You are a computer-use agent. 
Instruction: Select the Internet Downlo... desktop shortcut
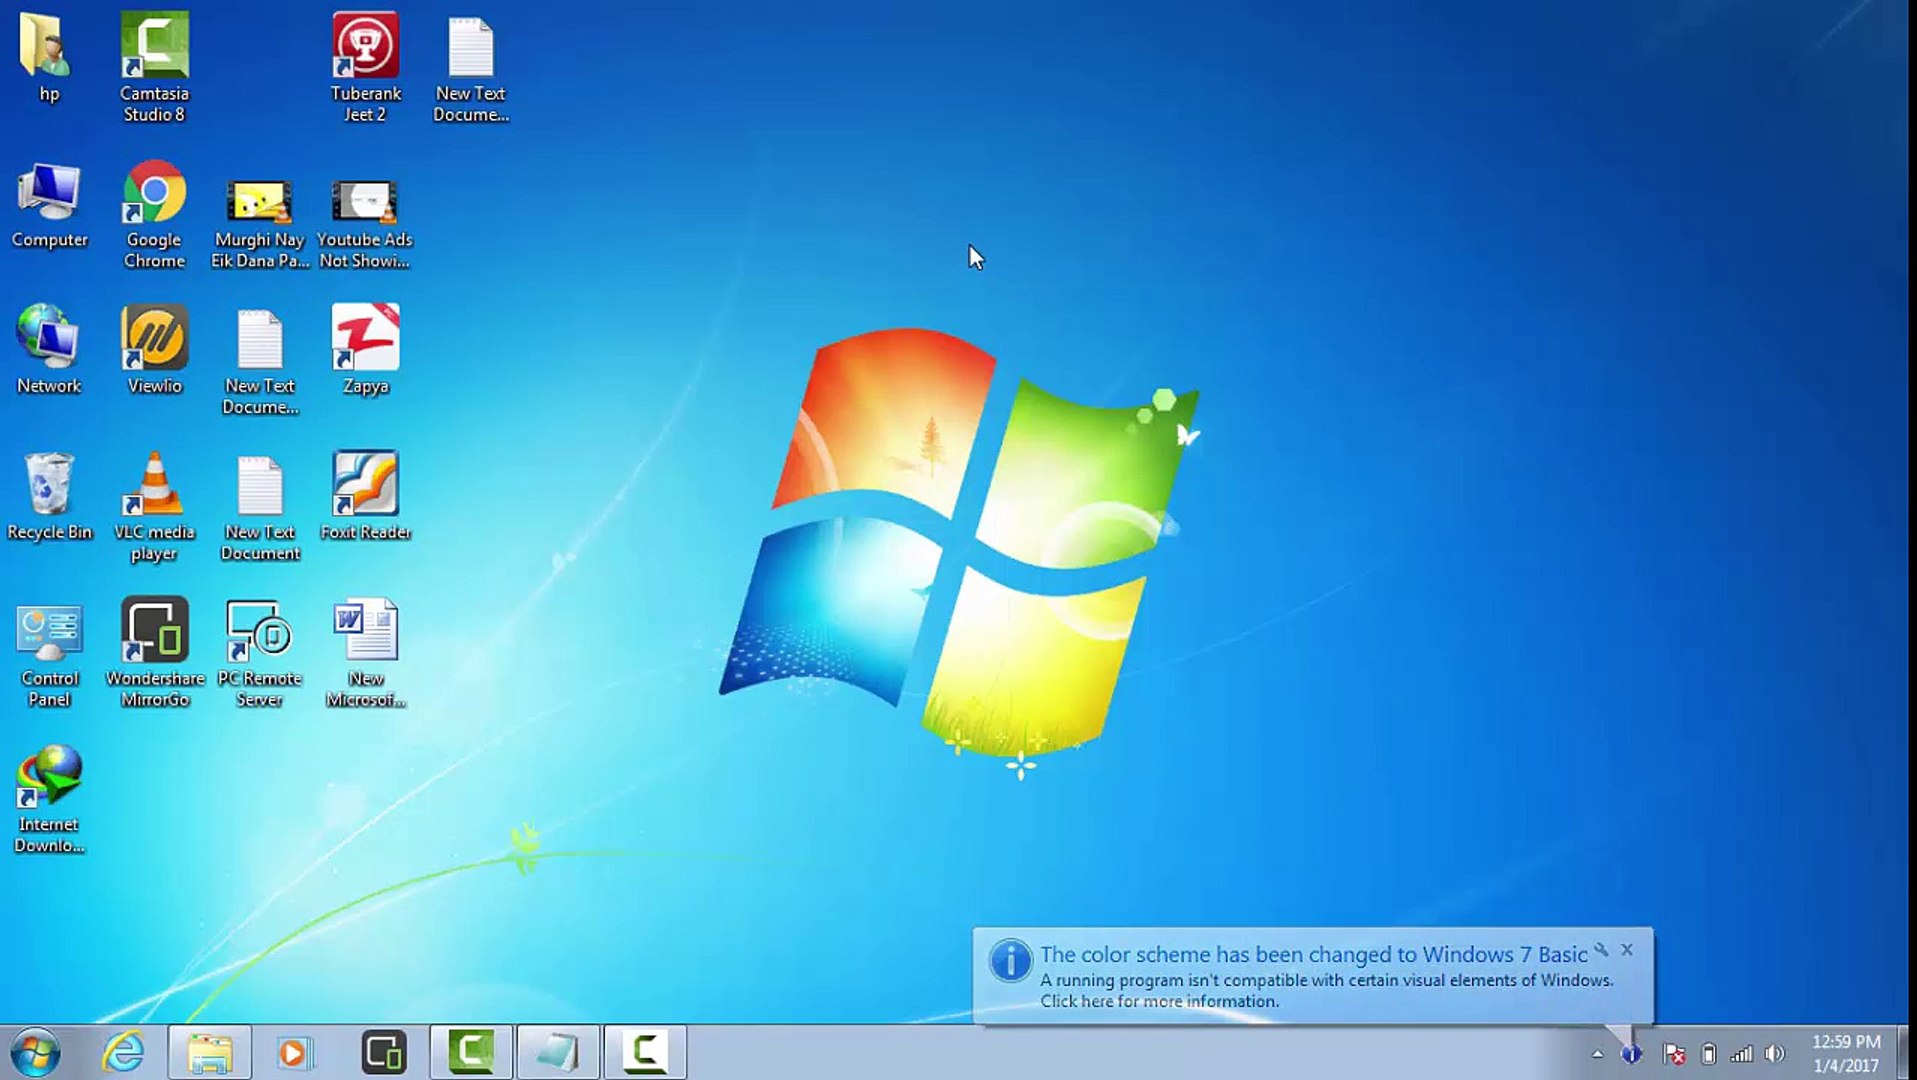pos(49,800)
